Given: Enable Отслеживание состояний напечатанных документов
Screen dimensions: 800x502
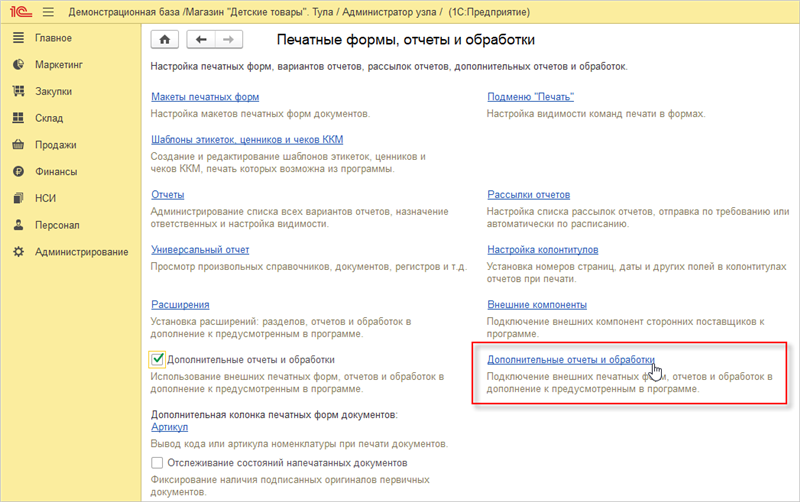Looking at the screenshot, I should click(157, 463).
